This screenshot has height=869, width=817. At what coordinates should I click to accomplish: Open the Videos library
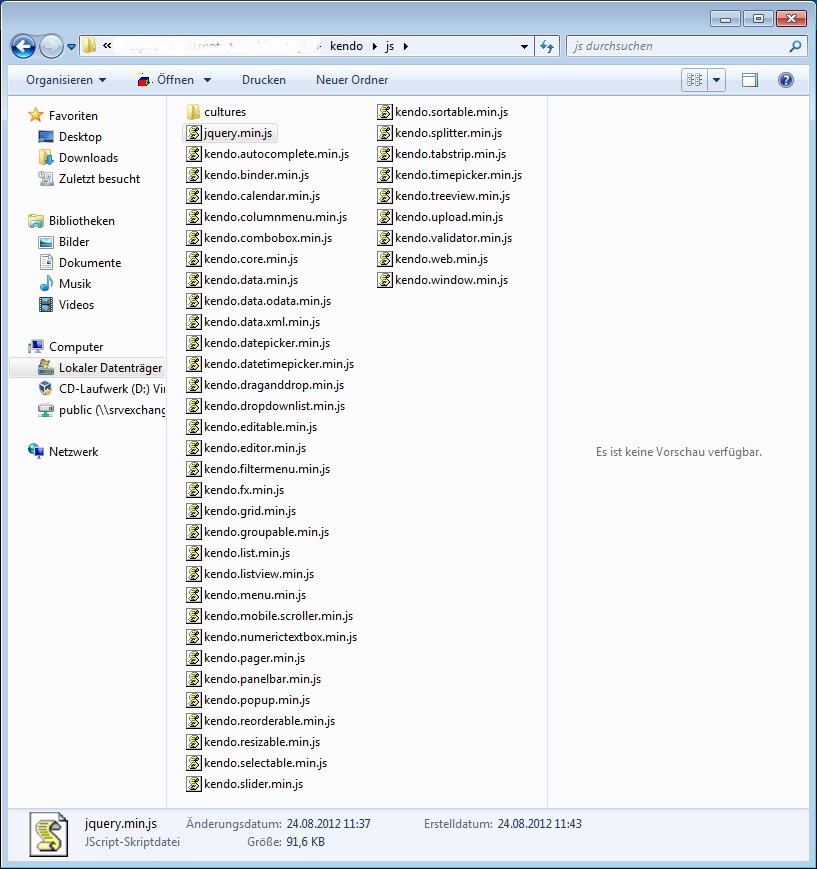(66, 305)
